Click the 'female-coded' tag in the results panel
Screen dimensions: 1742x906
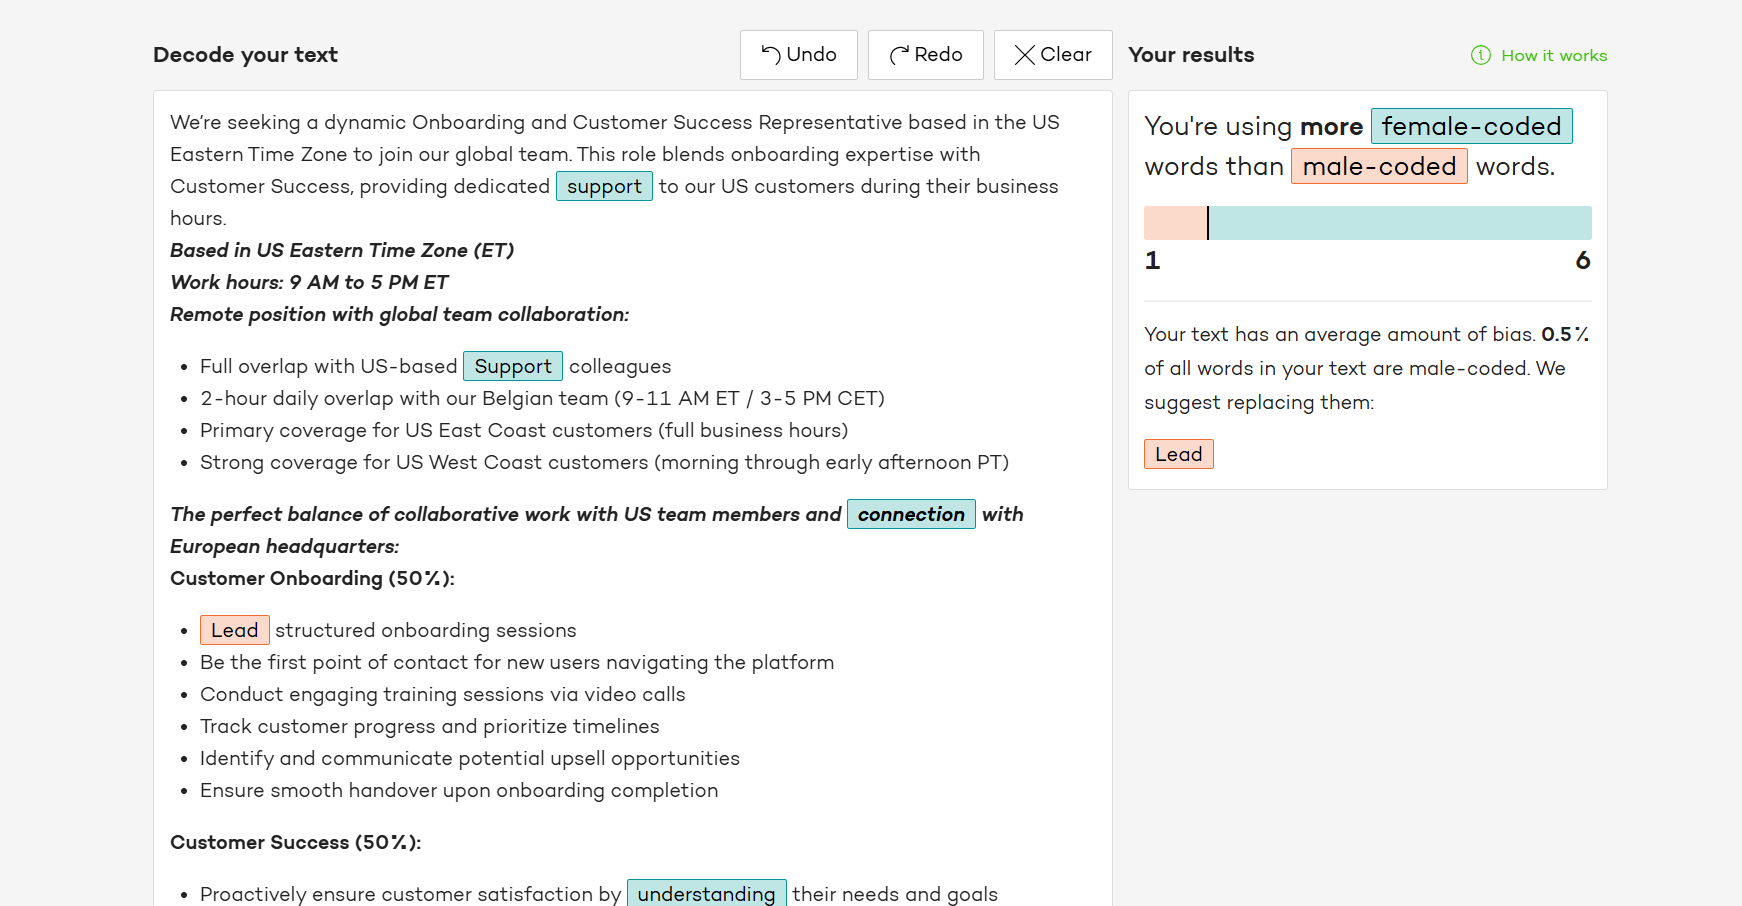1471,126
